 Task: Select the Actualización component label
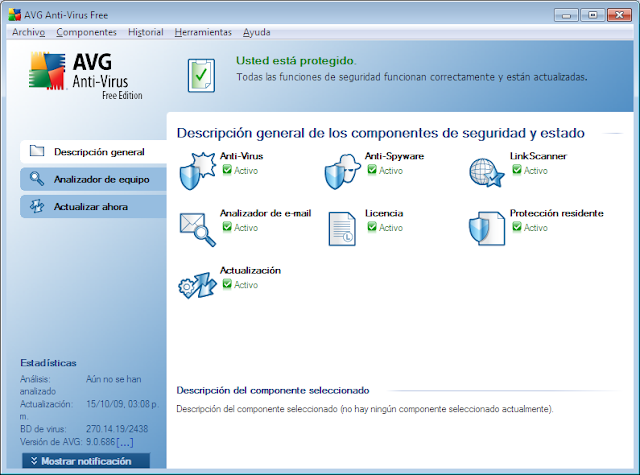(x=250, y=270)
